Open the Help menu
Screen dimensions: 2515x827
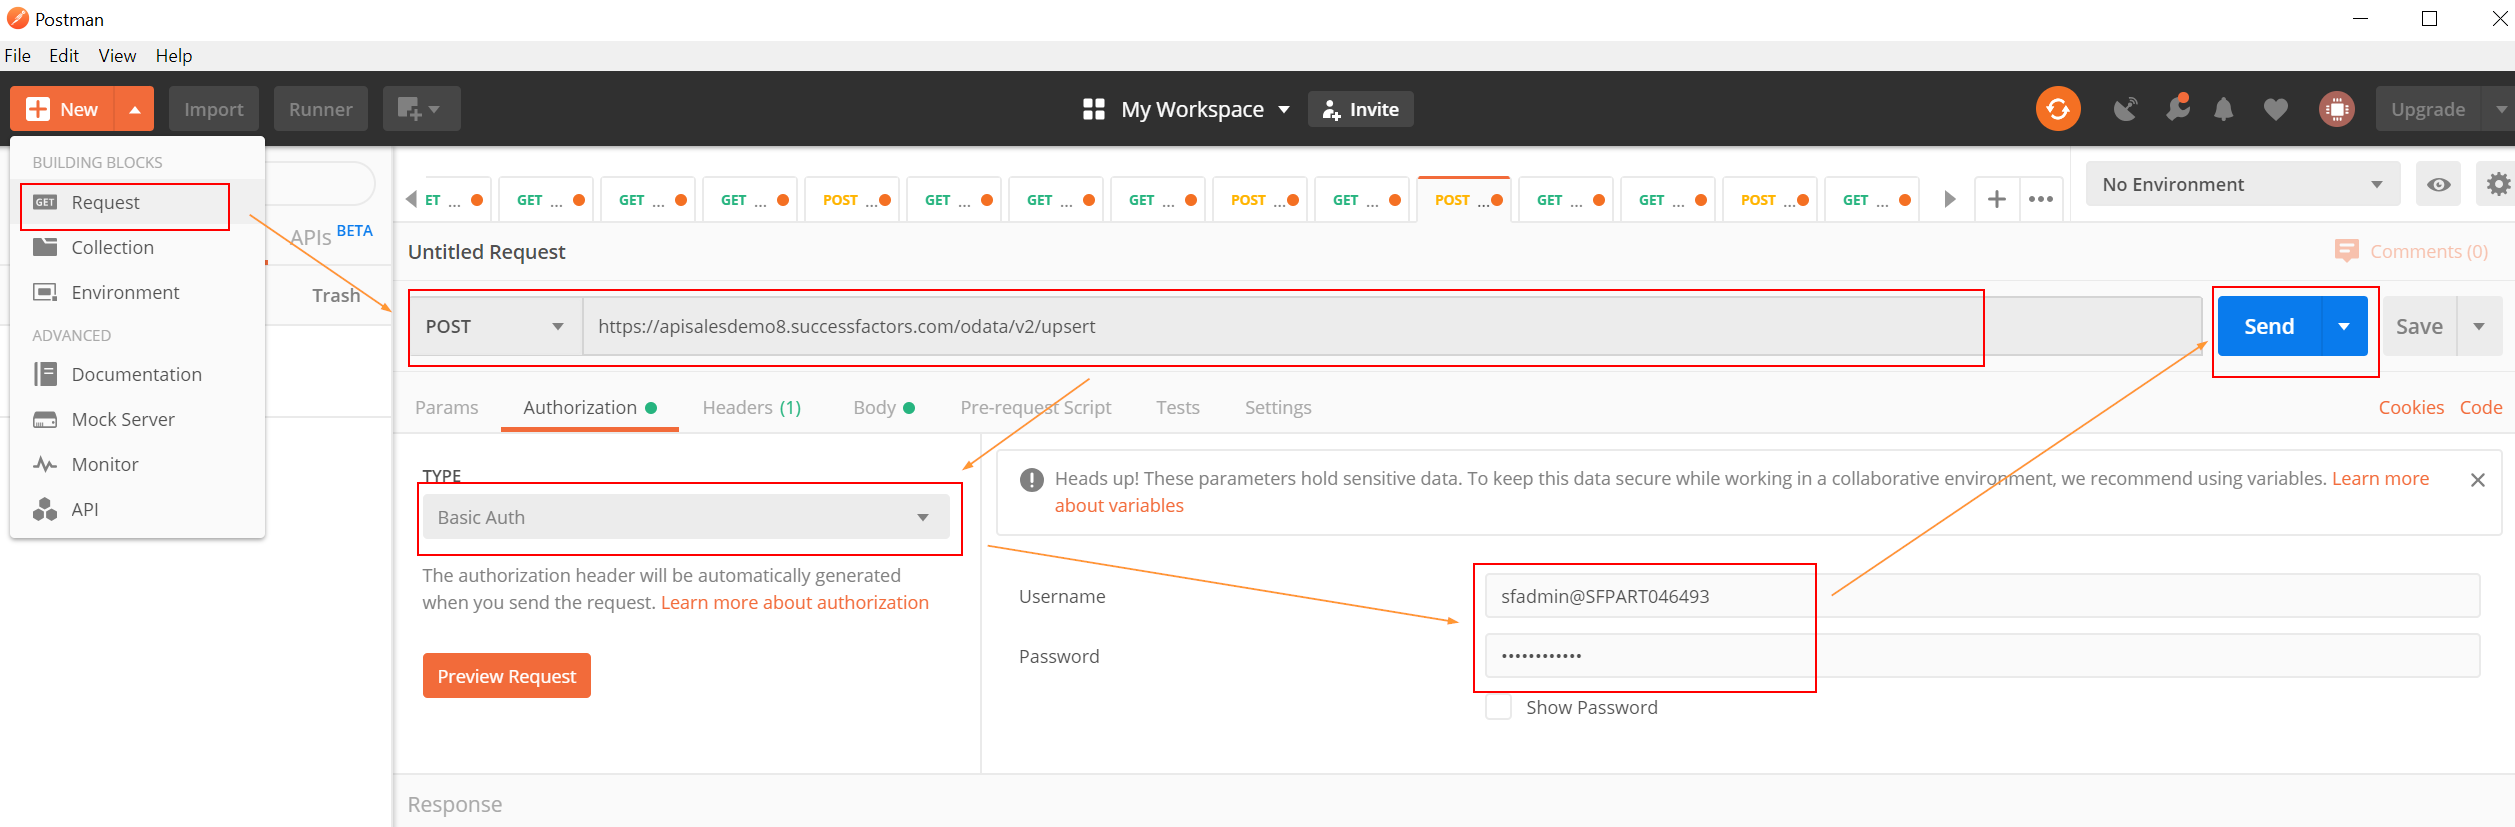tap(174, 56)
